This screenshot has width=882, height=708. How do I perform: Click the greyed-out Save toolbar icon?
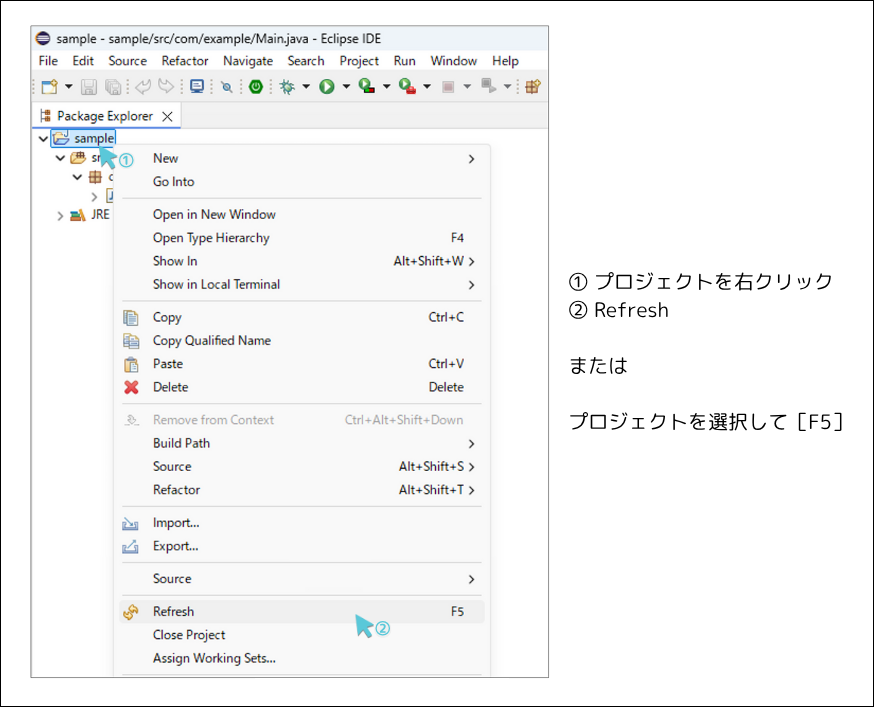89,87
